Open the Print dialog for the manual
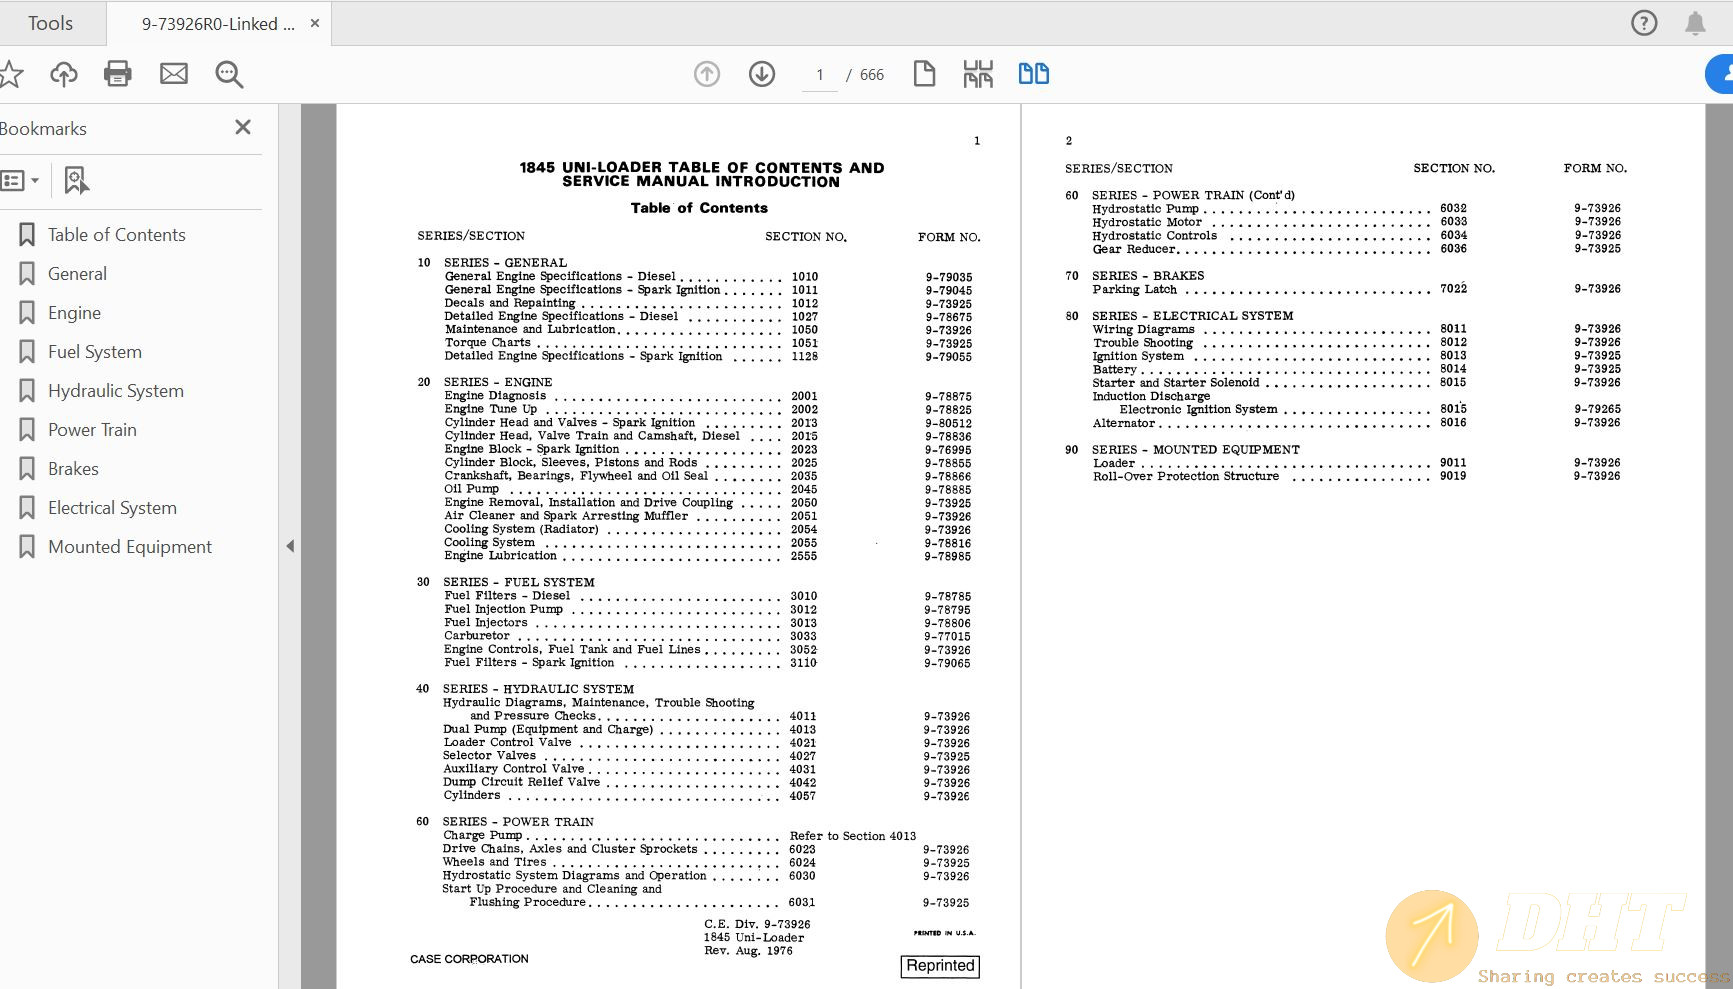Viewport: 1733px width, 989px height. [x=117, y=73]
